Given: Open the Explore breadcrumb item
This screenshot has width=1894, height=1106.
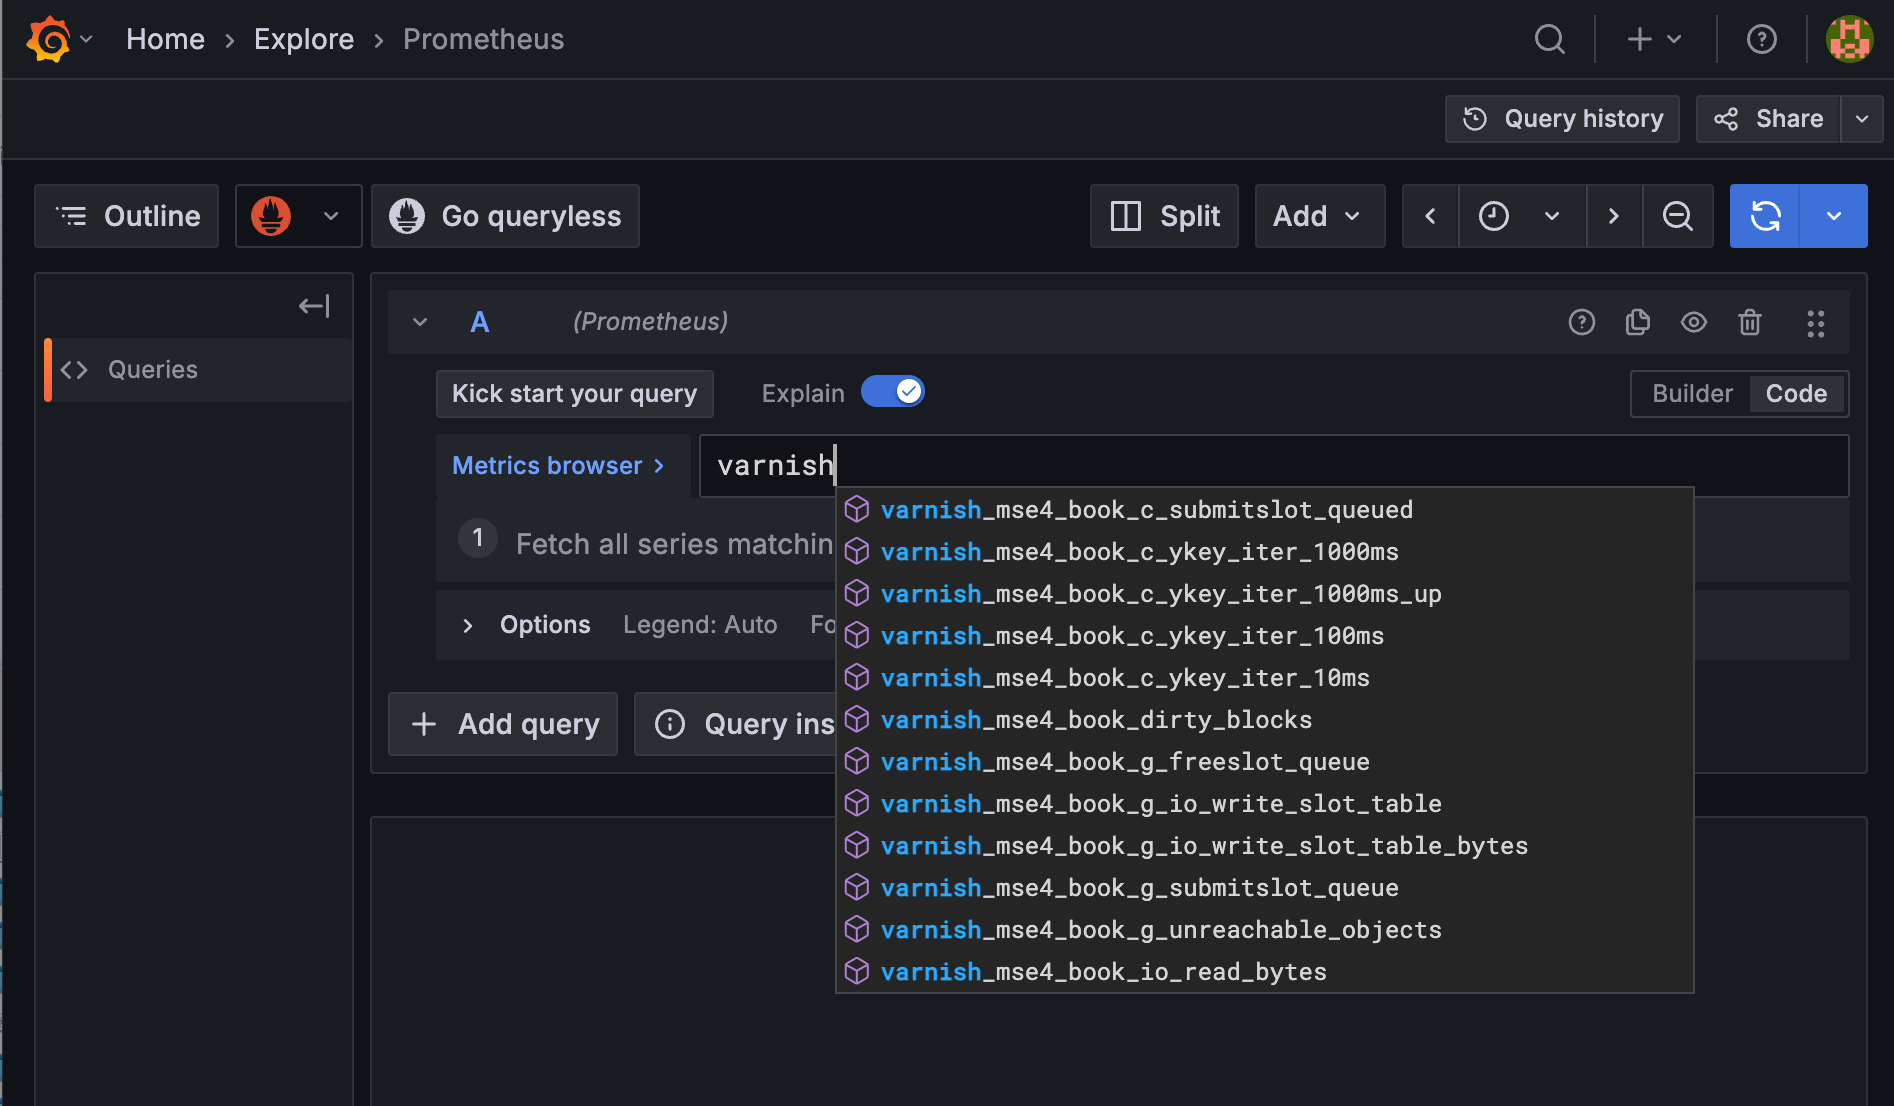Looking at the screenshot, I should (303, 39).
